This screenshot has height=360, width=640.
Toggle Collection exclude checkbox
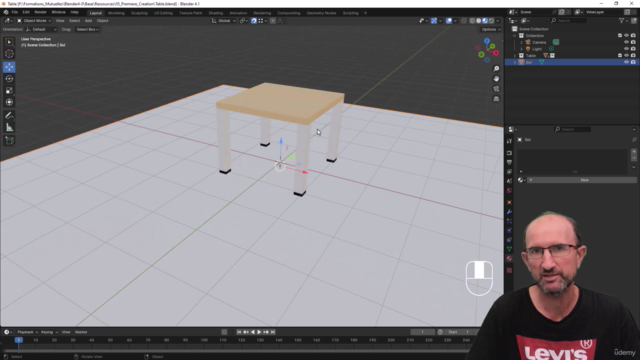coord(620,36)
